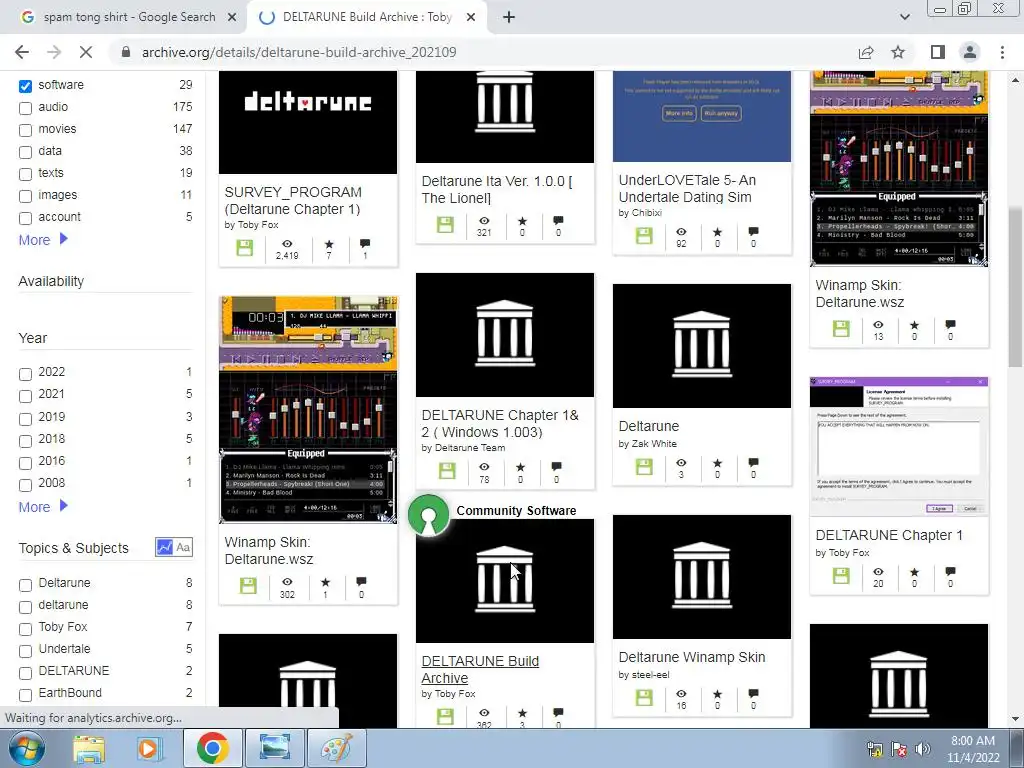
Task: Click favorites star on DELTARUNE Chapter 1 card
Action: coord(914,571)
